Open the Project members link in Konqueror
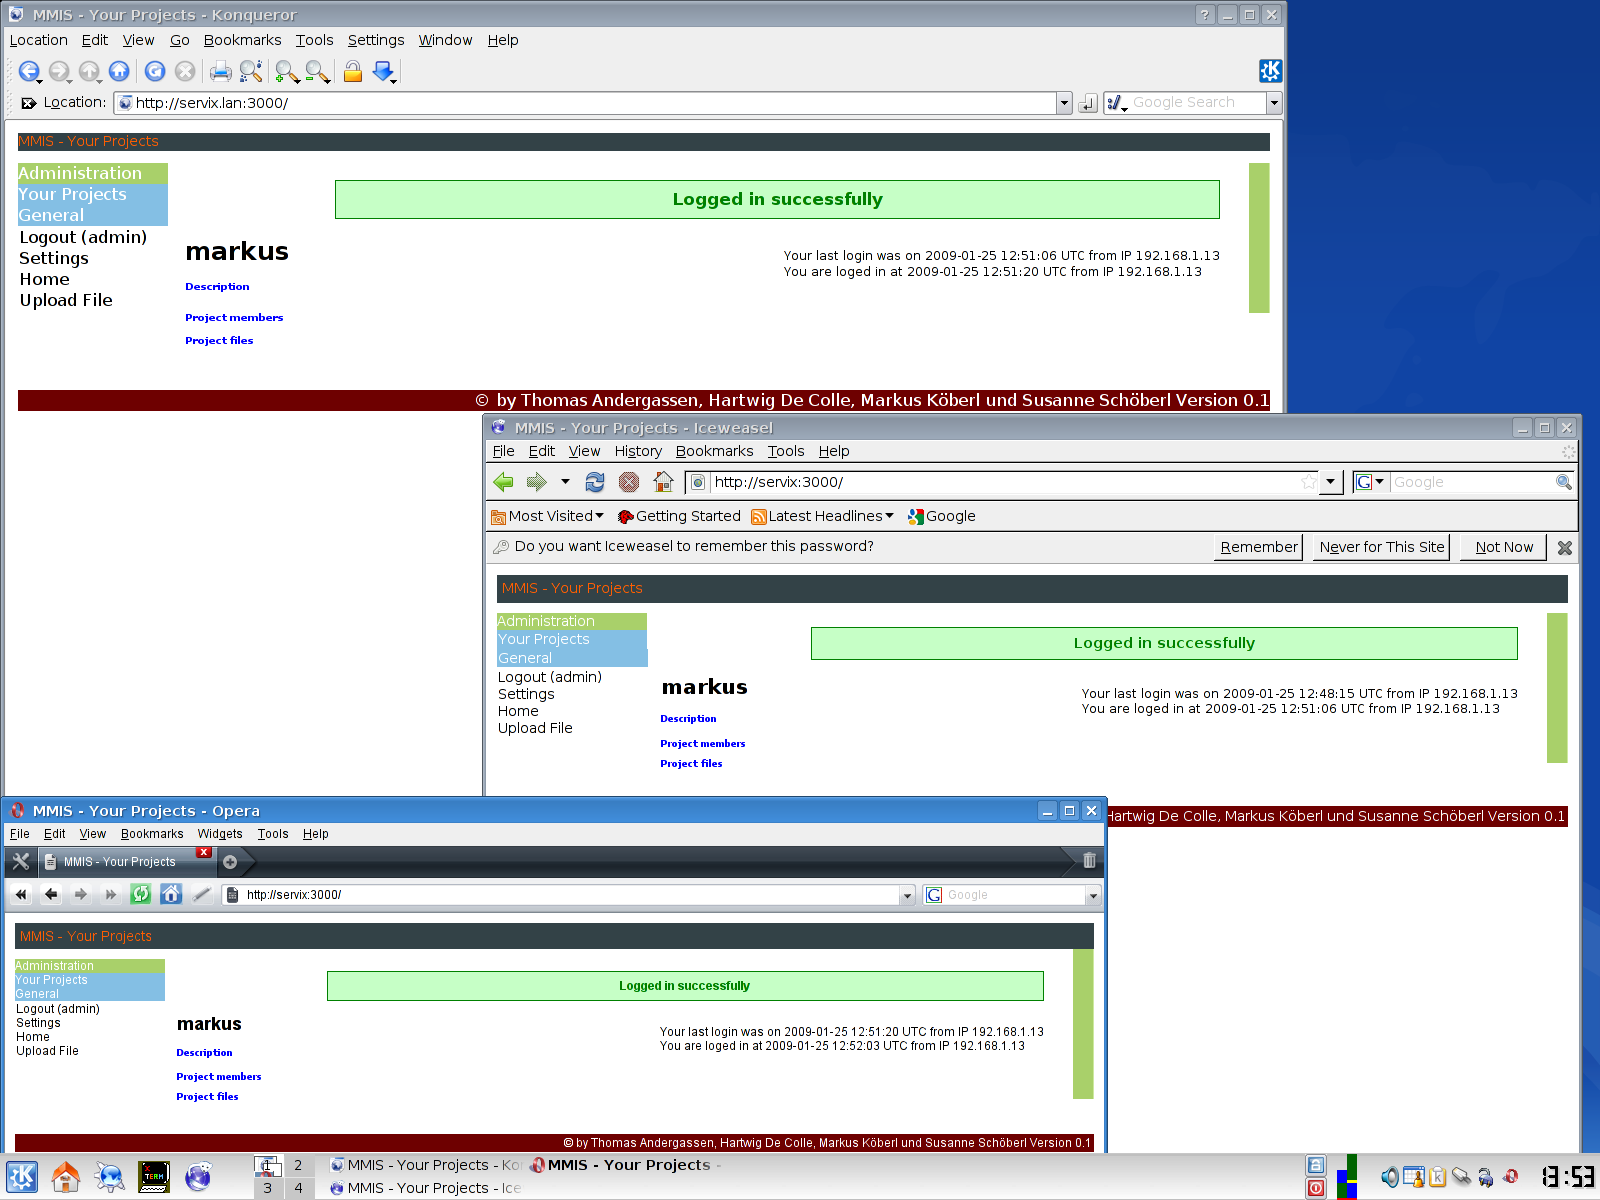1600x1200 pixels. click(x=234, y=318)
